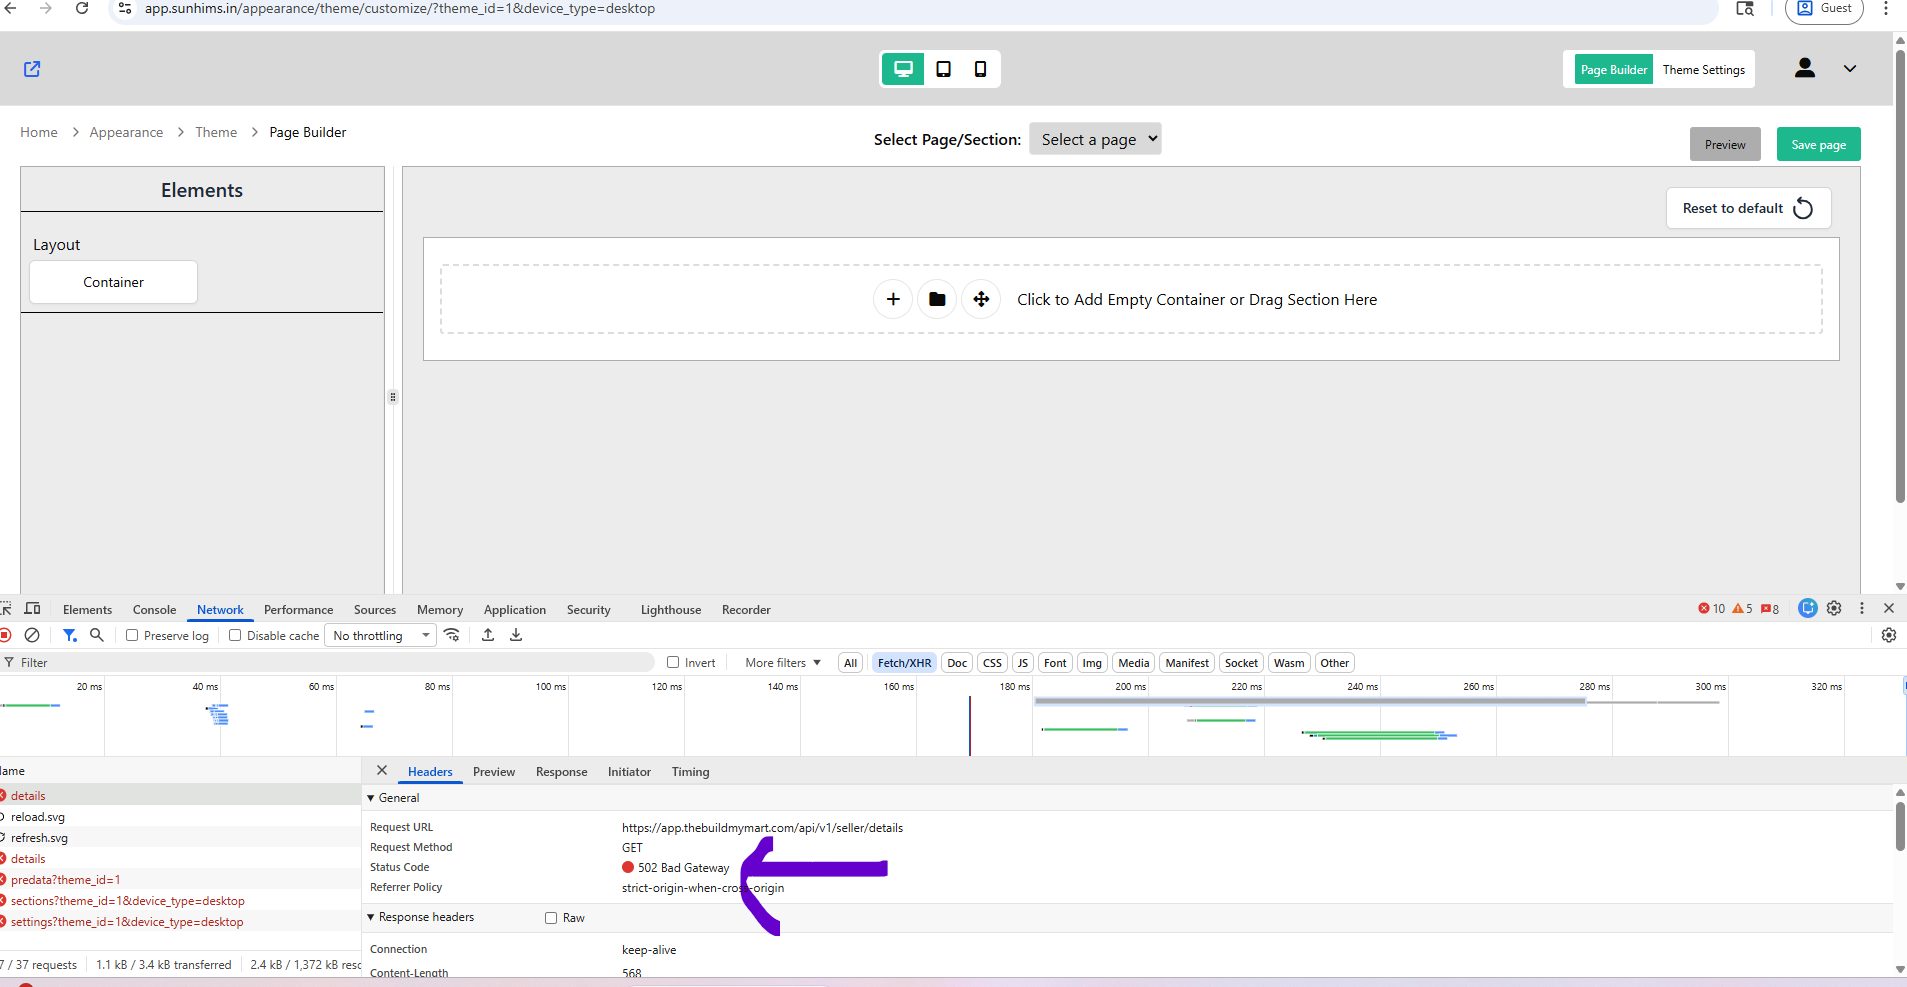
Task: Toggle the DevTools device toolbar icon
Action: pyautogui.click(x=33, y=609)
